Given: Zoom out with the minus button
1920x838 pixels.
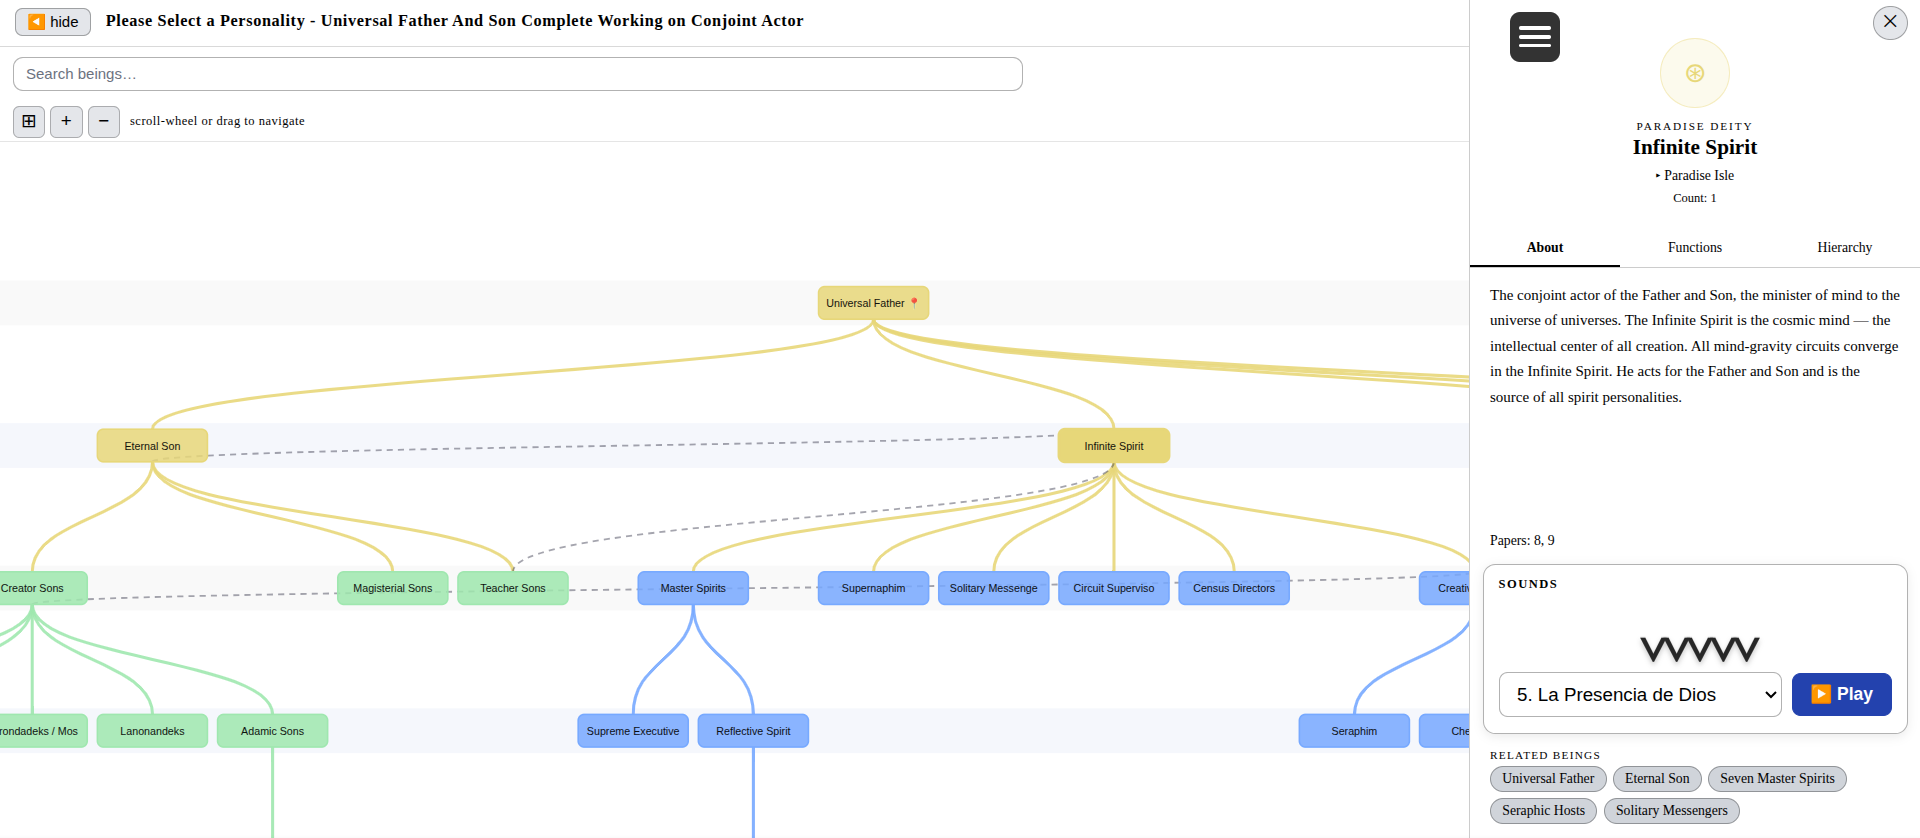Looking at the screenshot, I should point(104,121).
